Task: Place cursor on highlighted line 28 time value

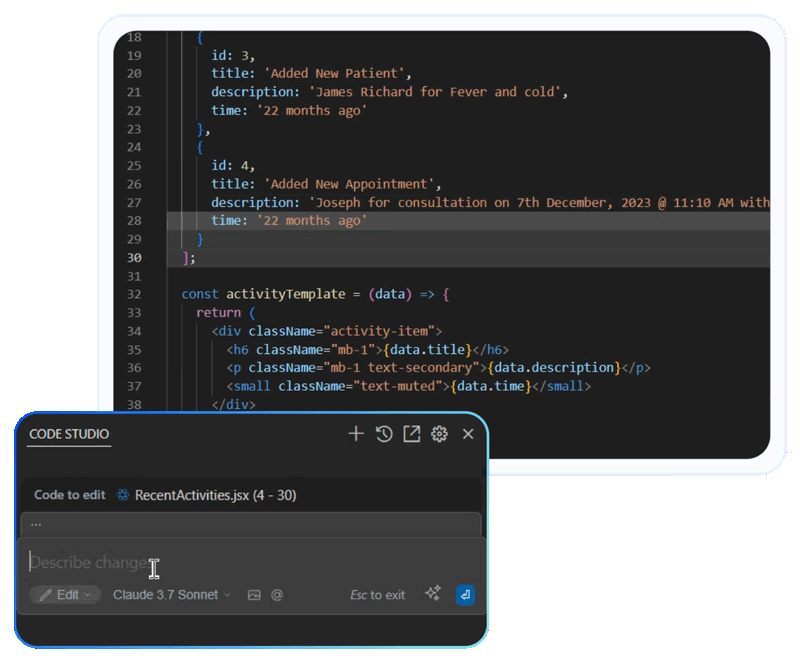Action: point(316,221)
